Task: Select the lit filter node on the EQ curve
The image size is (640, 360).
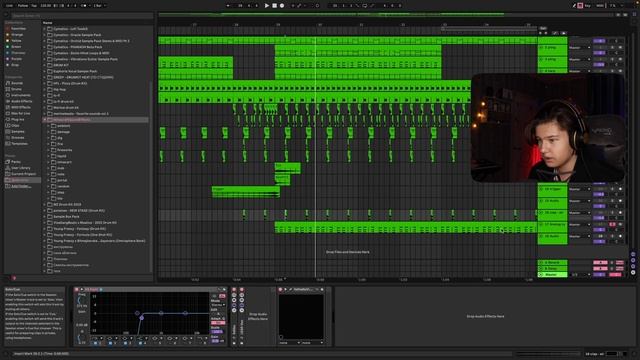Action: (x=142, y=318)
